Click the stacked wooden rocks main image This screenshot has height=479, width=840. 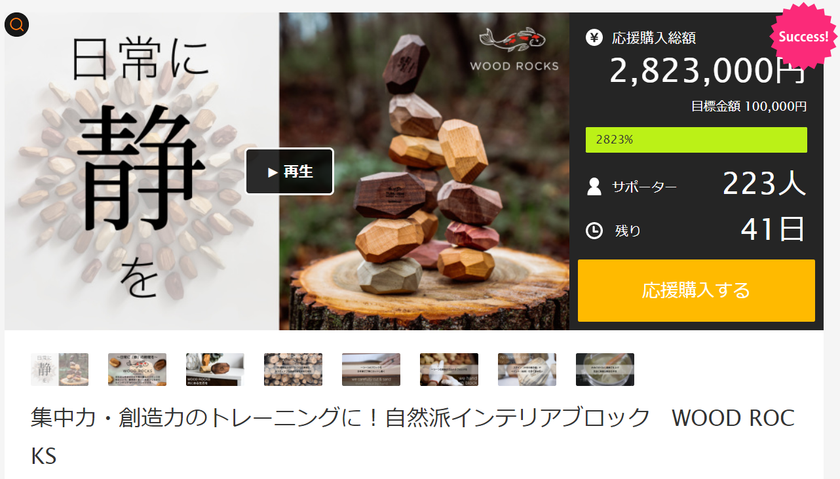[x=424, y=171]
